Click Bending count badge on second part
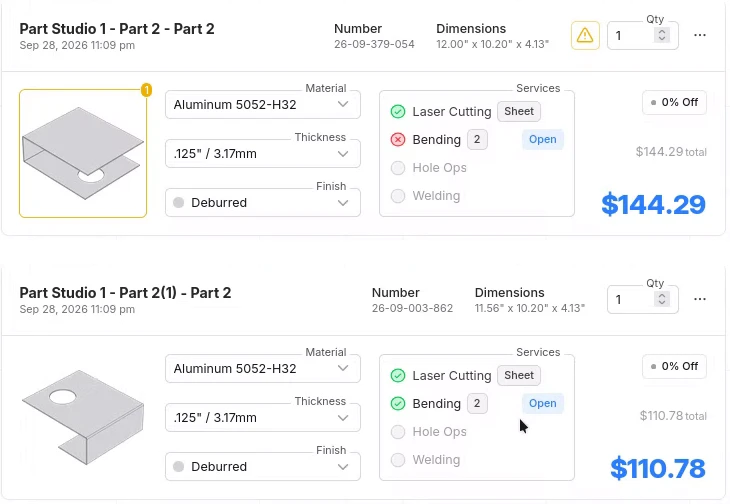Viewport: 730px width, 504px height. (477, 403)
